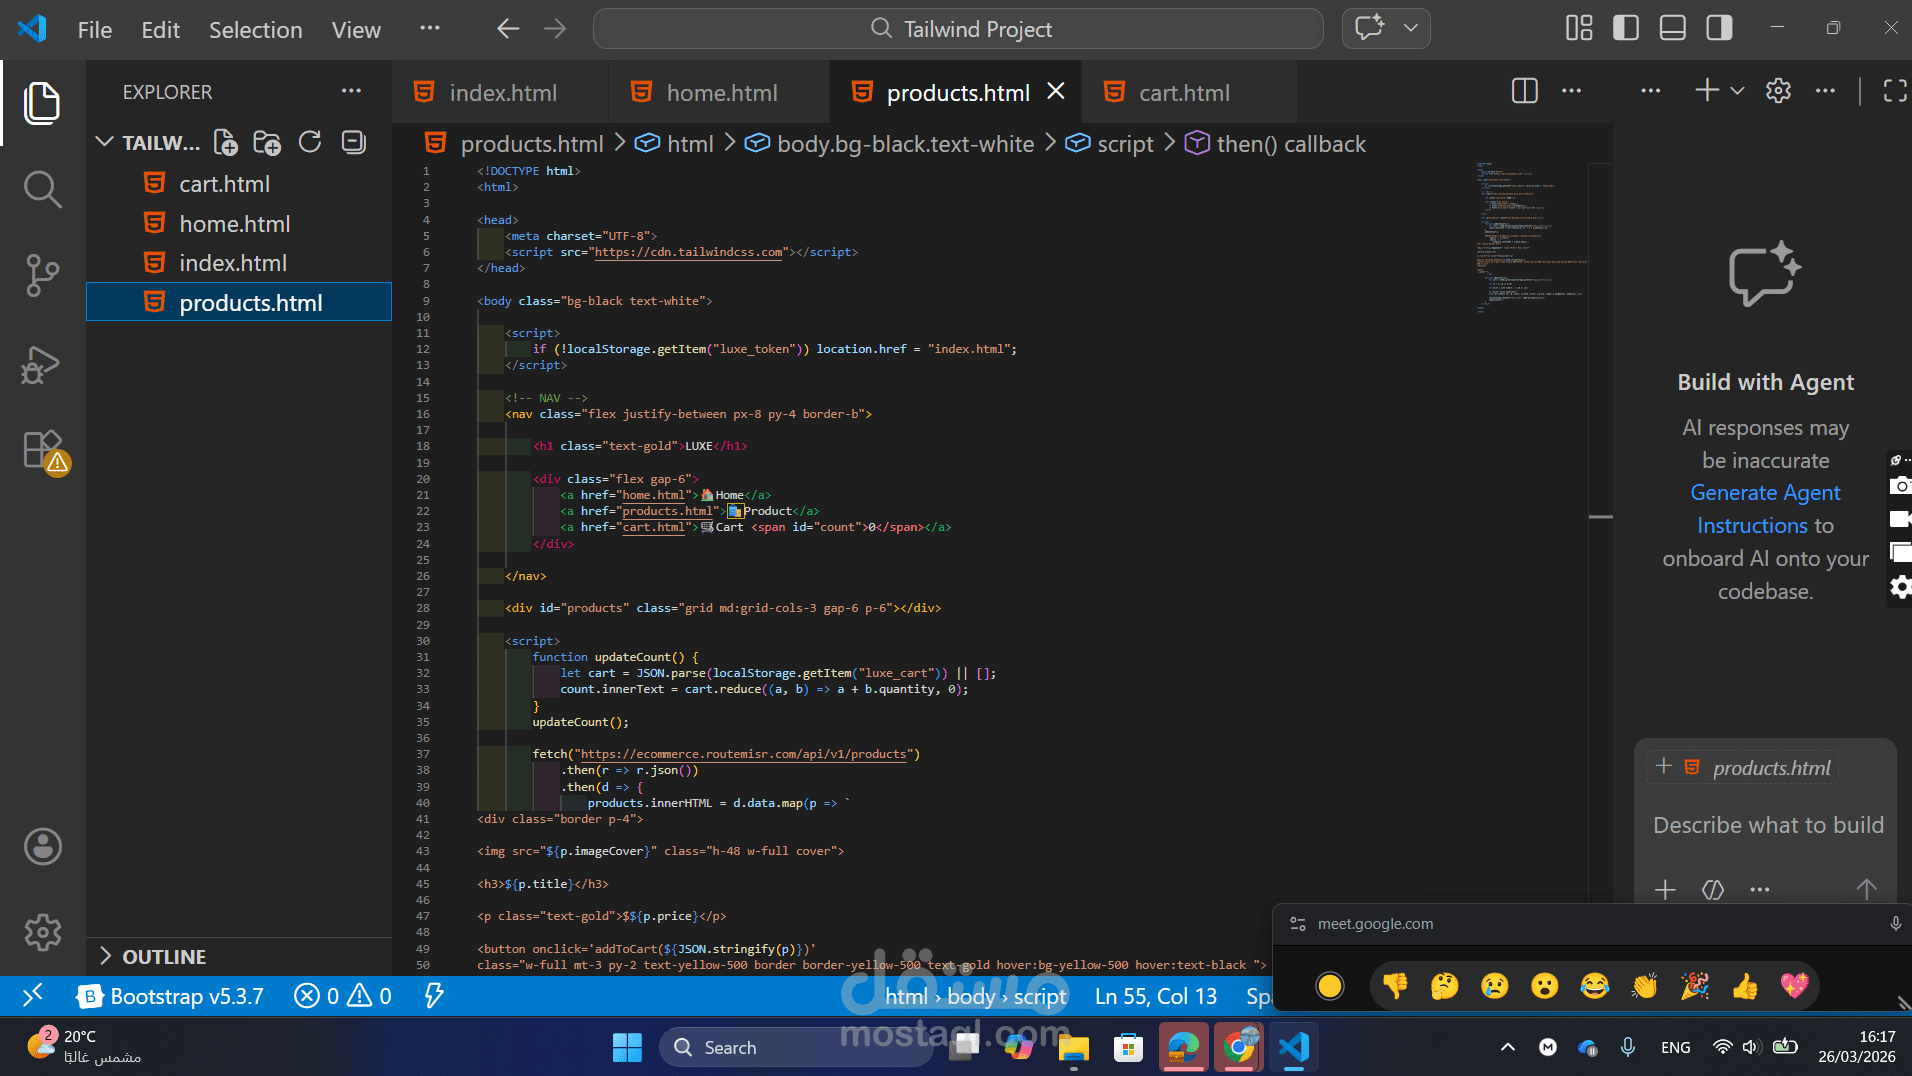Refresh the Explorer file tree

(310, 142)
